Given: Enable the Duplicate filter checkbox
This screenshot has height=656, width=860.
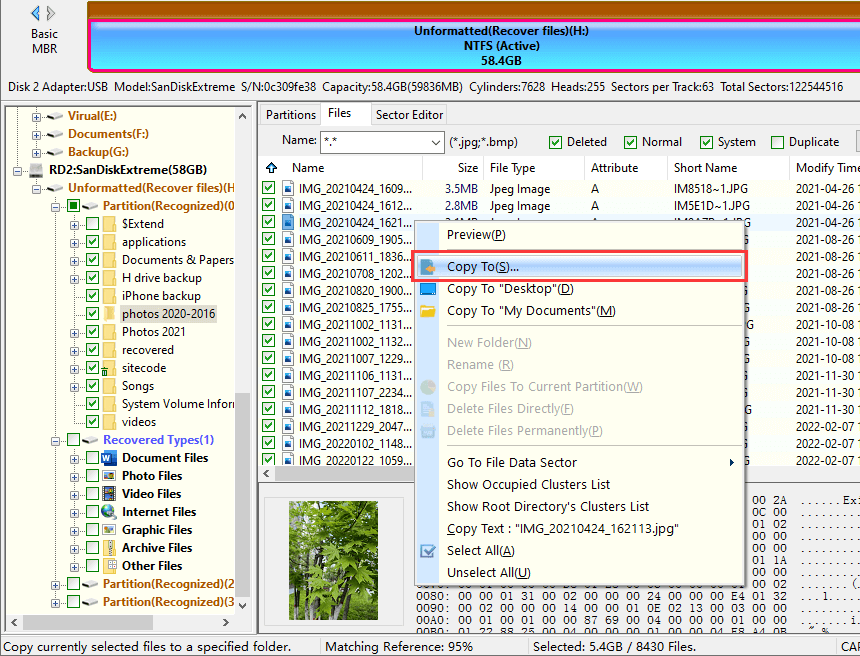Looking at the screenshot, I should pyautogui.click(x=777, y=142).
